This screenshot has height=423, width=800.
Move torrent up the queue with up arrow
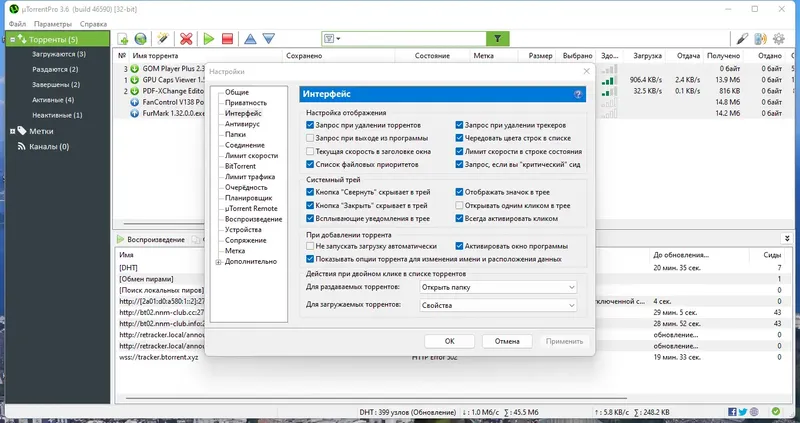tap(250, 39)
